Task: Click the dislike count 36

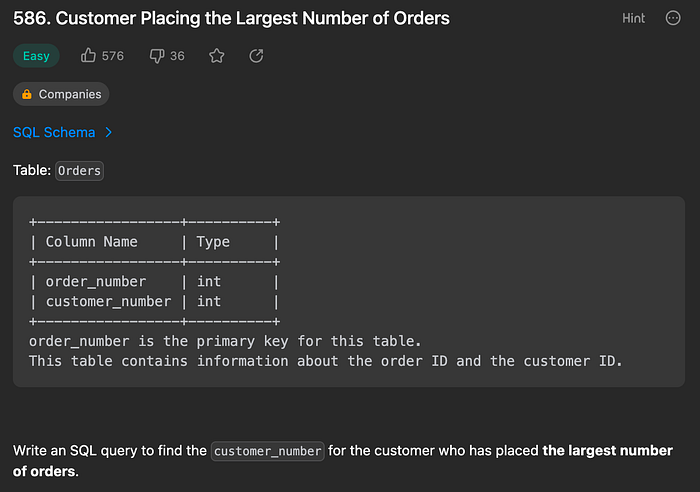Action: (x=177, y=56)
